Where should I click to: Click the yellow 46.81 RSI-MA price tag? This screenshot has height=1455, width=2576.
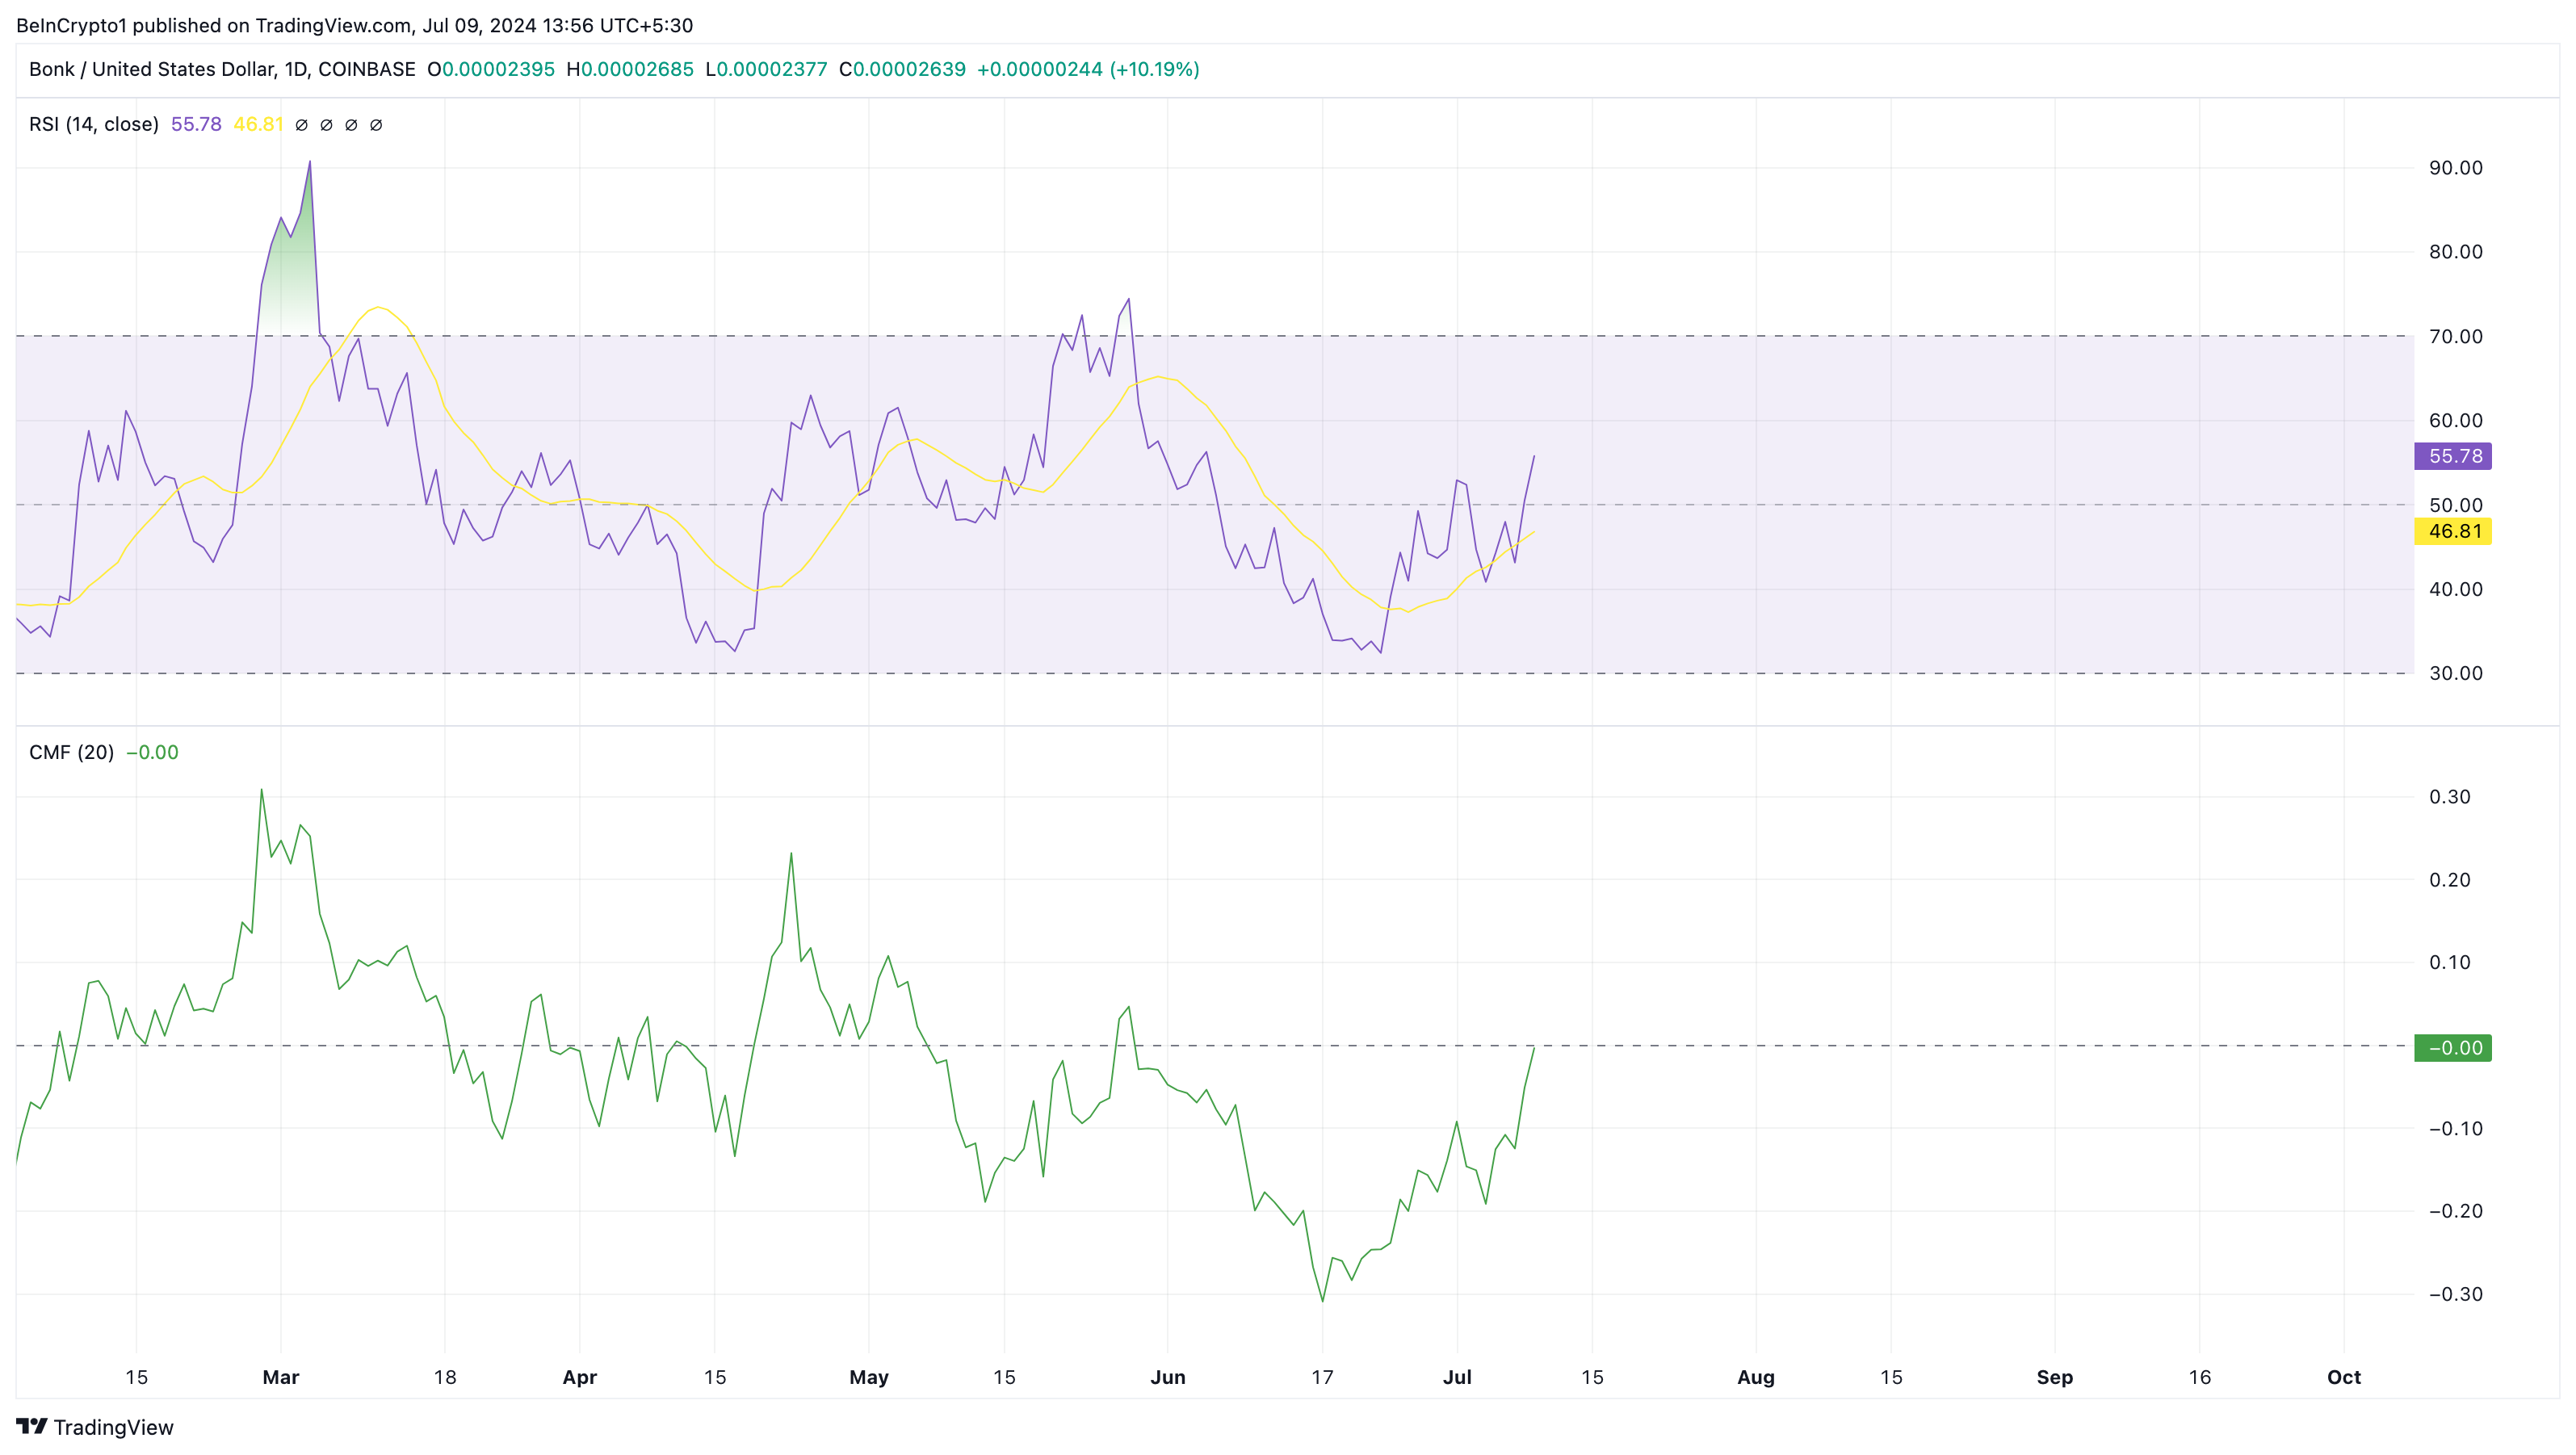pos(2452,531)
